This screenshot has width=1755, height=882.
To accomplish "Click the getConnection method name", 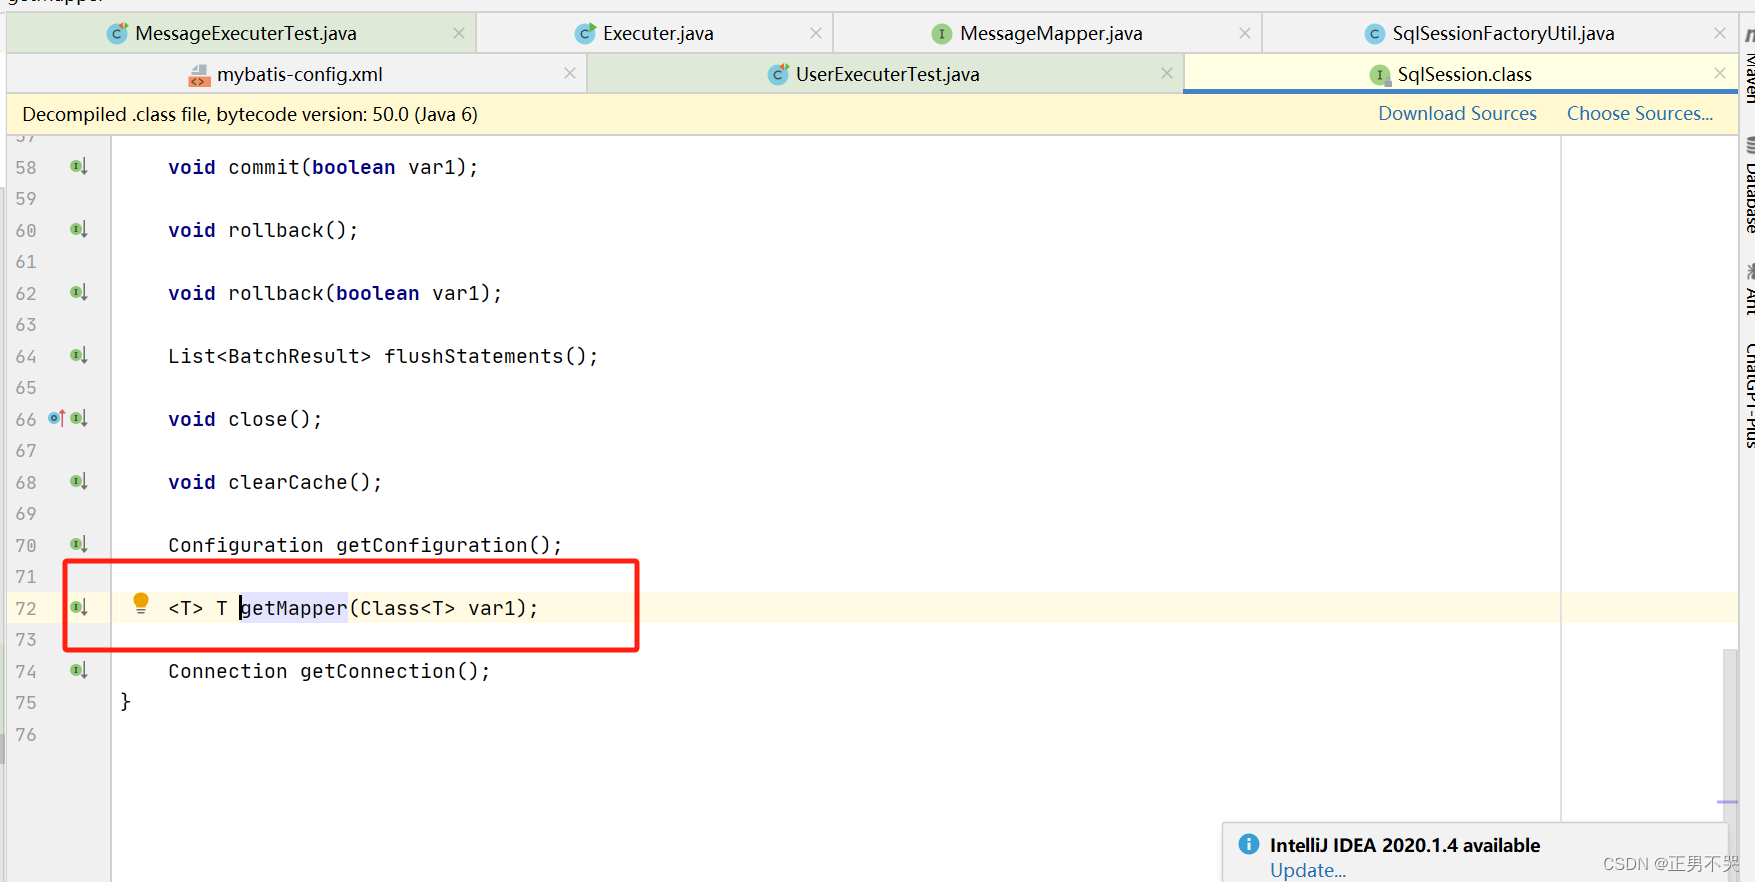I will [x=378, y=671].
